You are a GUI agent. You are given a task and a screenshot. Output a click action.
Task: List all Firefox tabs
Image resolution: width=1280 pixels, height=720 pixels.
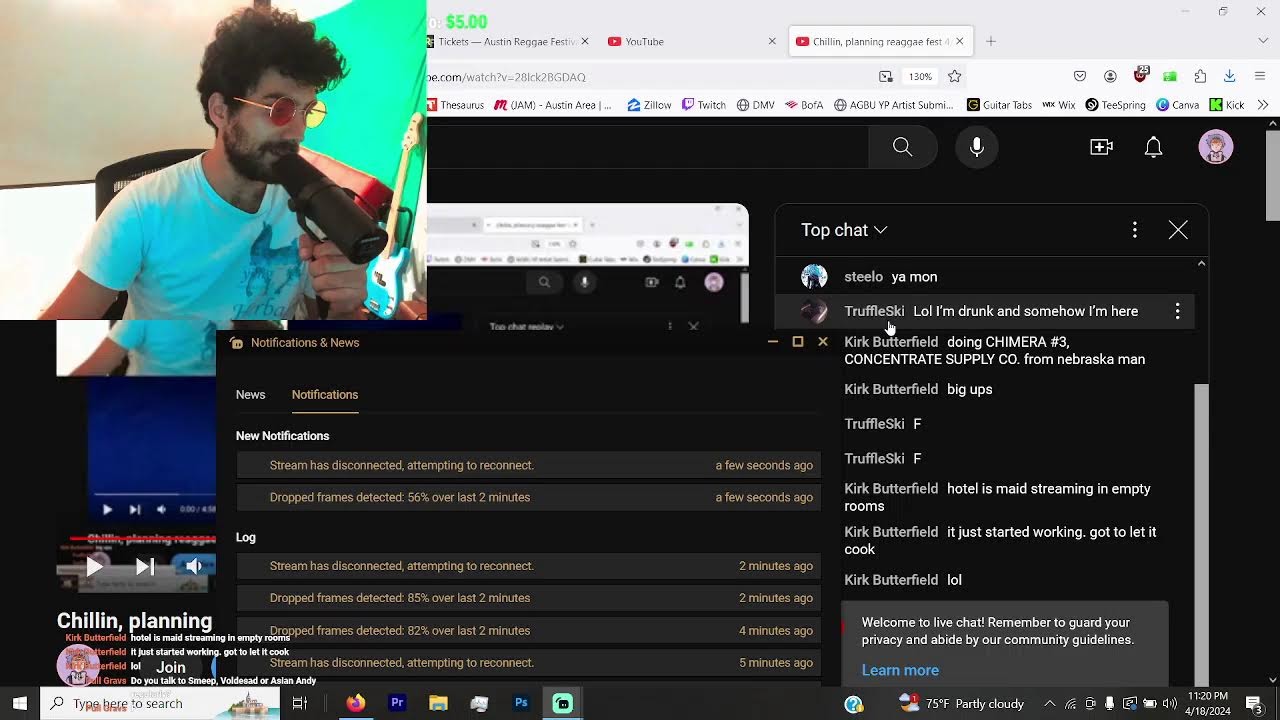click(x=1262, y=41)
